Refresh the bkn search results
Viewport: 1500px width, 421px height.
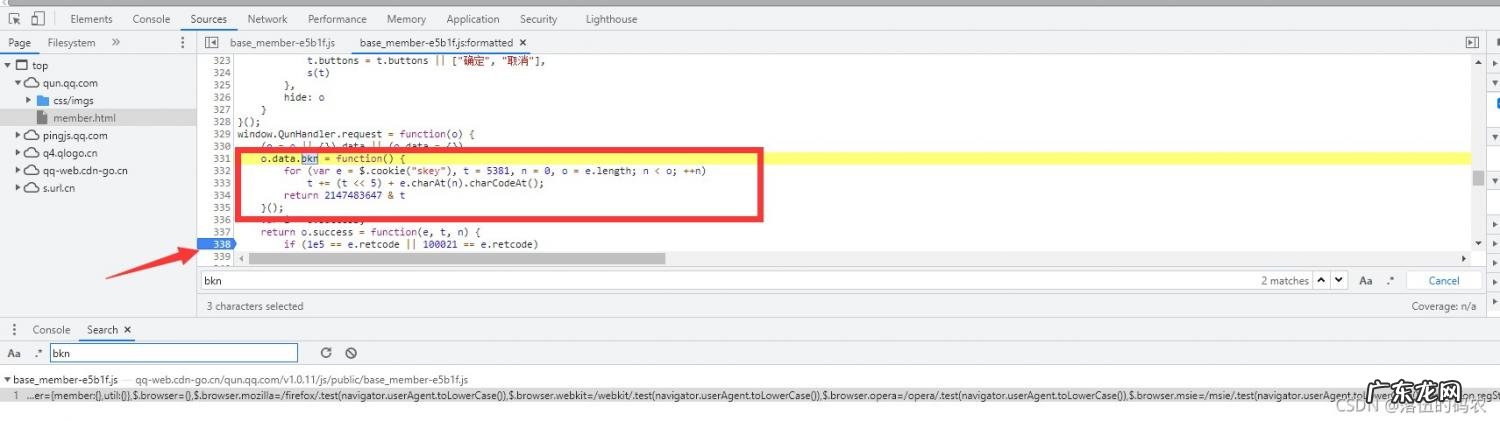point(325,353)
